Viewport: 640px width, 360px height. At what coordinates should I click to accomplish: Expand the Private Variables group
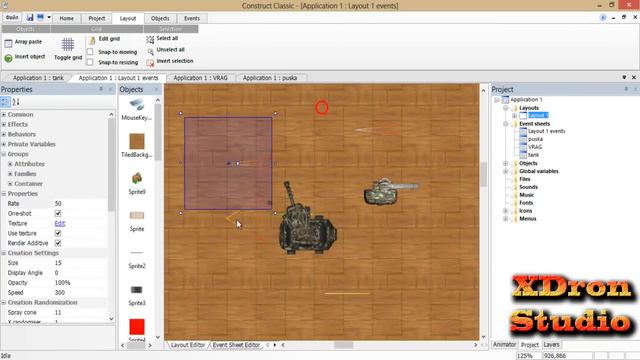[x=4, y=144]
